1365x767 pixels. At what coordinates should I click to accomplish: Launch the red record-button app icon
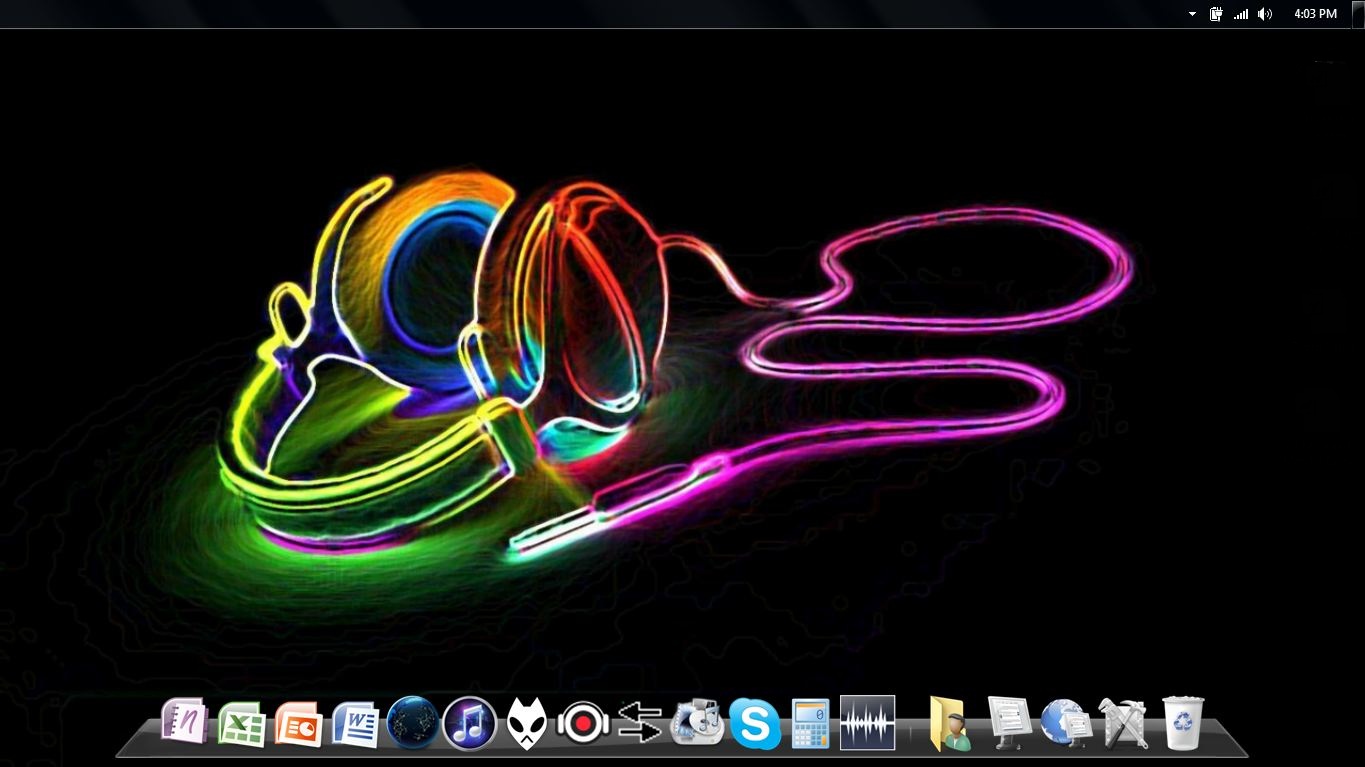(583, 722)
